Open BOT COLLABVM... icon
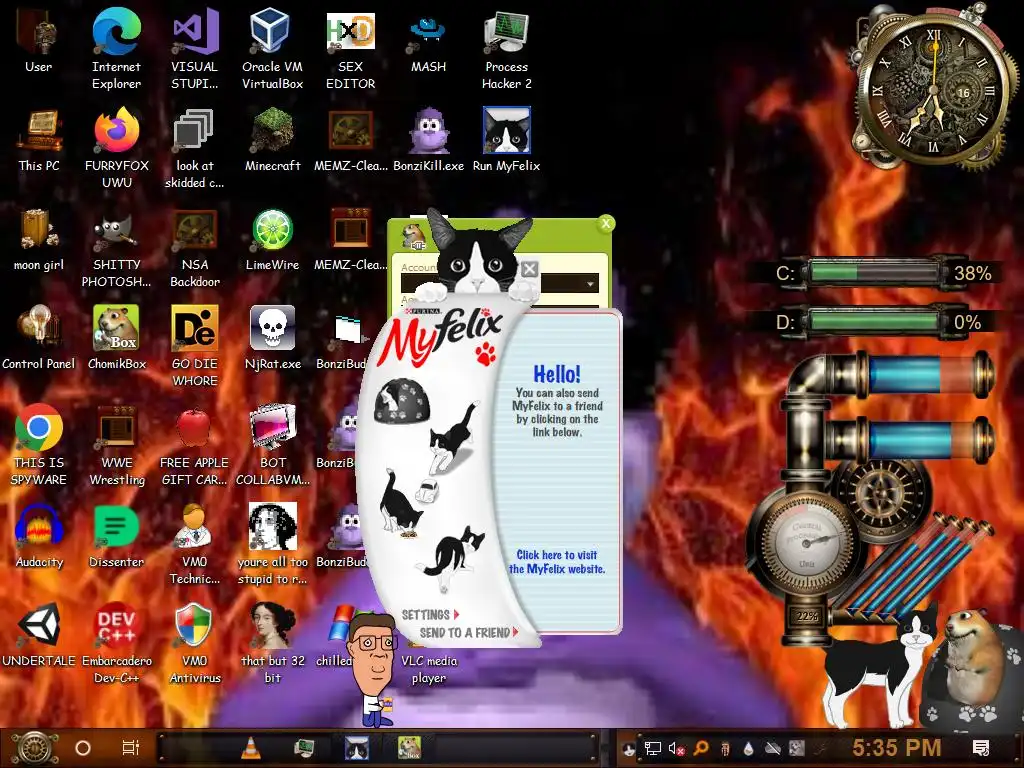Image resolution: width=1024 pixels, height=768 pixels. coord(272,428)
